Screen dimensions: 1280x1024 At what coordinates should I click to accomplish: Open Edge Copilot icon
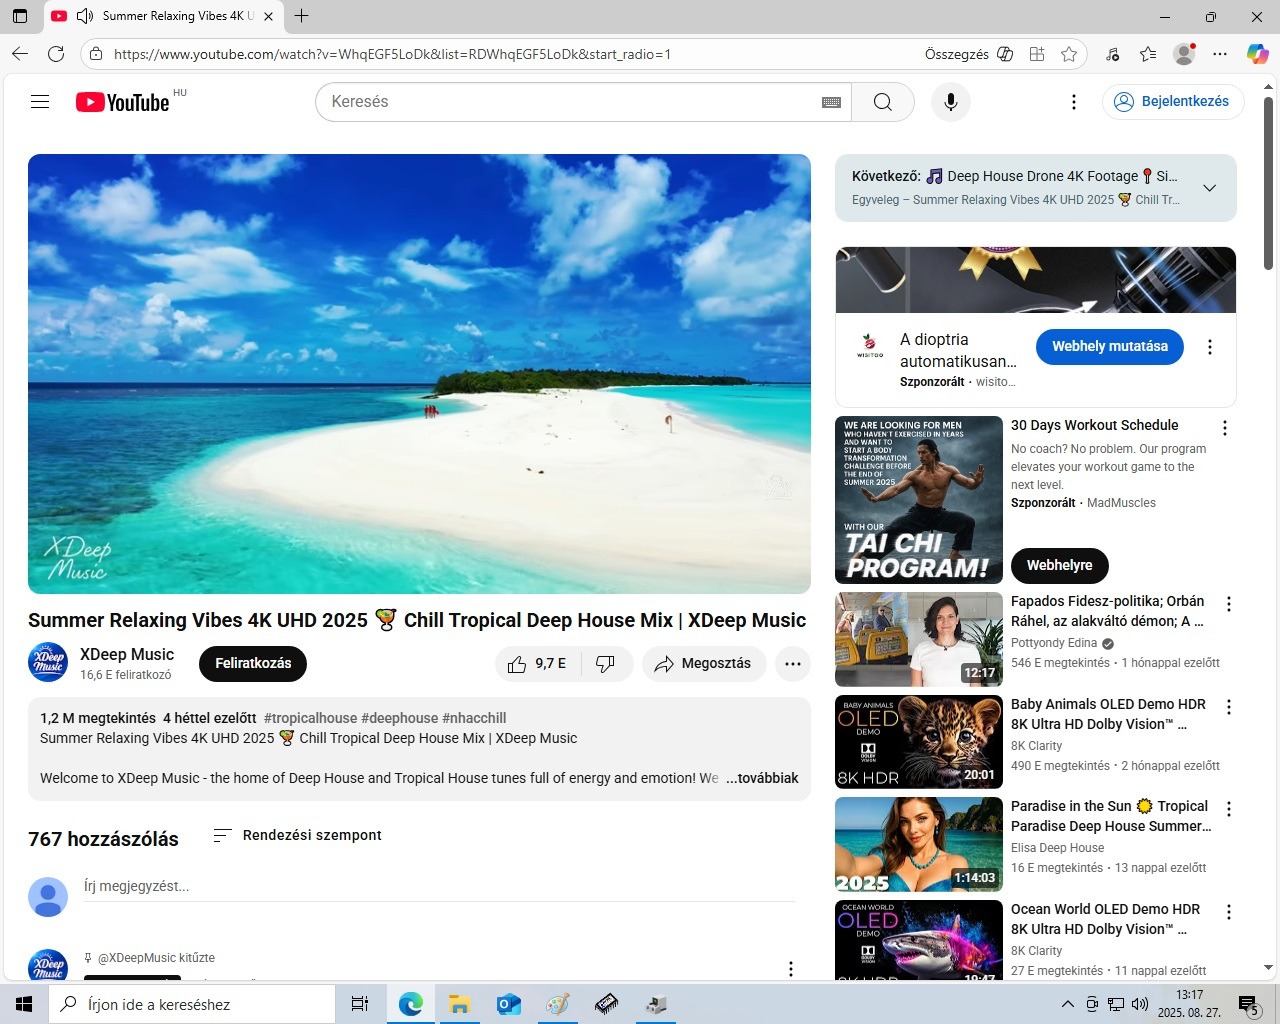[1257, 54]
